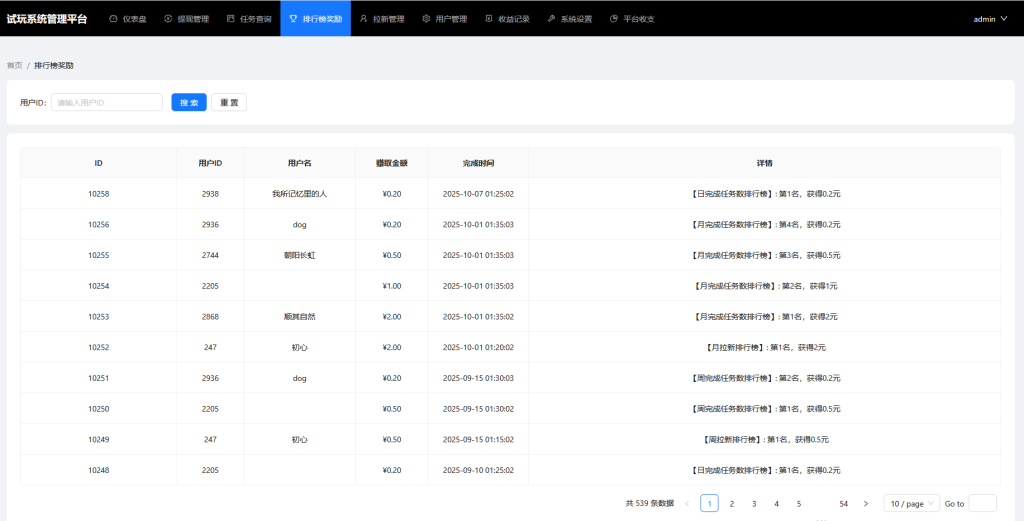1024x521 pixels.
Task: Go to page 2 of results
Action: 732,503
